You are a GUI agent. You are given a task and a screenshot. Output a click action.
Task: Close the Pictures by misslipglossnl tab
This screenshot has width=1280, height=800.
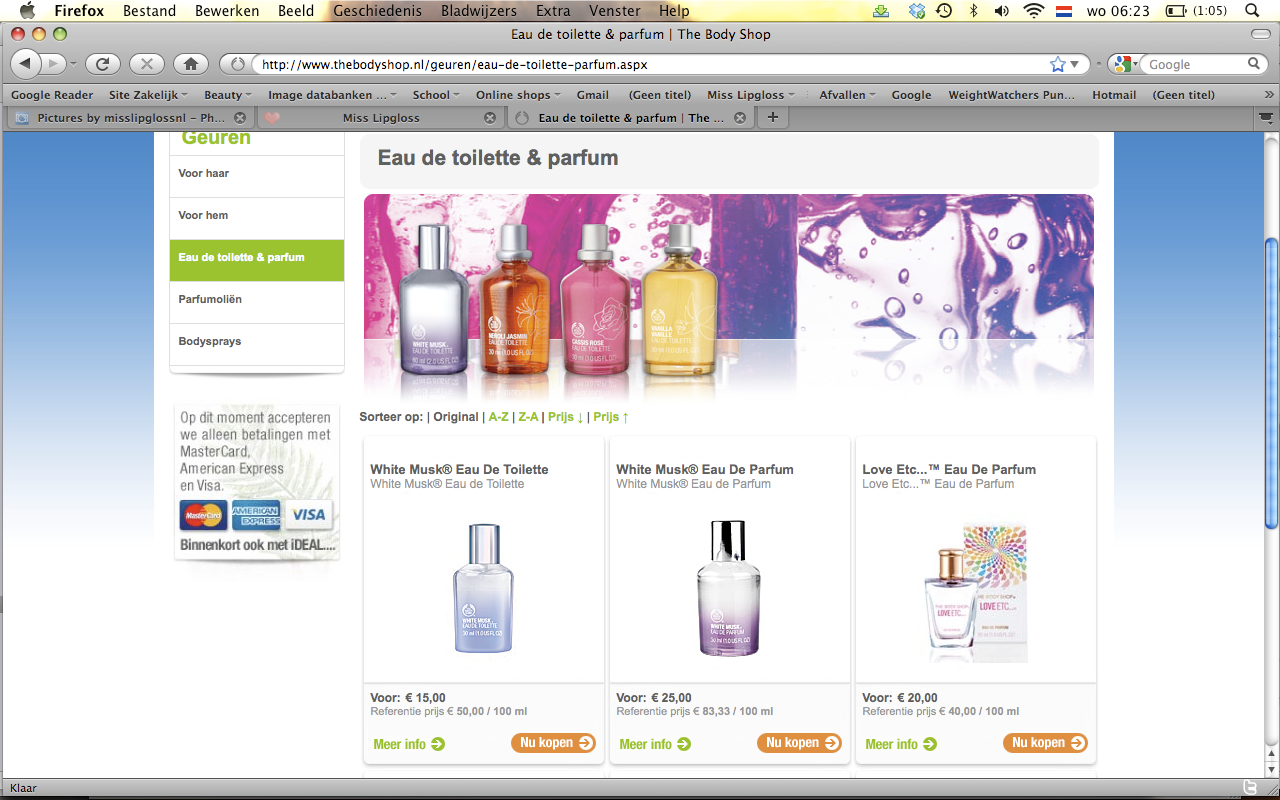(240, 118)
